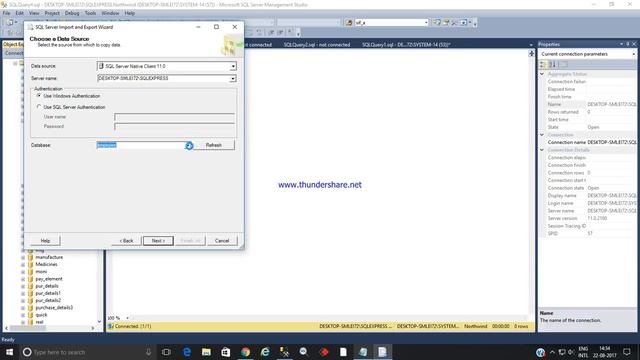Image resolution: width=640 pixels, height=360 pixels.
Task: Select the Medicines database in Object Explorer
Action: pyautogui.click(x=46, y=264)
